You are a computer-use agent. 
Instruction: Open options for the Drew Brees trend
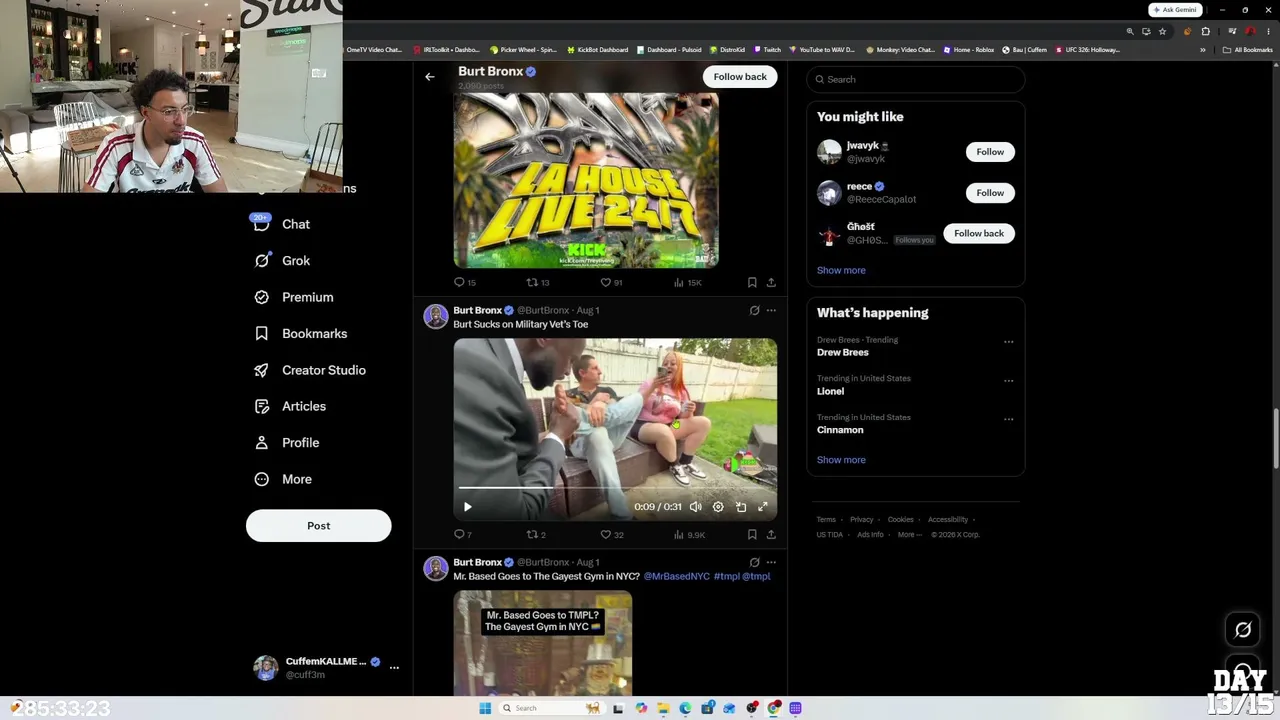pyautogui.click(x=1008, y=342)
